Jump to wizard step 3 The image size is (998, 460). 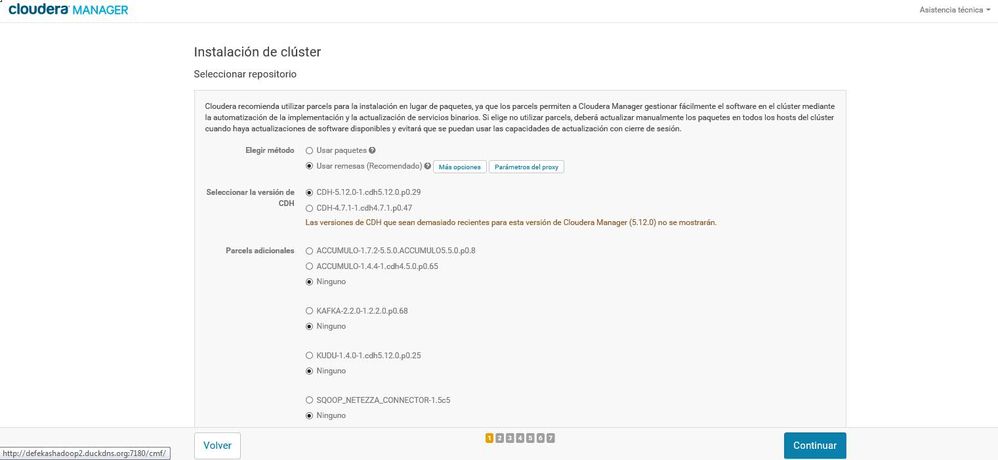[510, 438]
